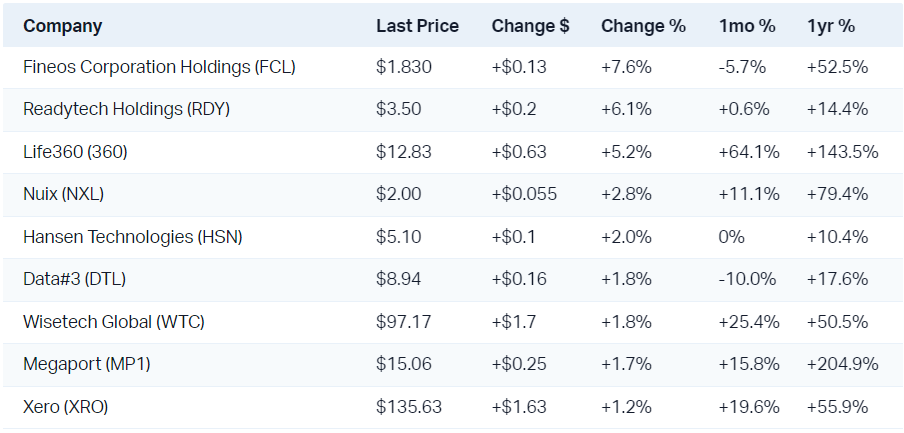904x433 pixels.
Task: Select the Data#3 (DTL) company name
Action: click(x=75, y=279)
